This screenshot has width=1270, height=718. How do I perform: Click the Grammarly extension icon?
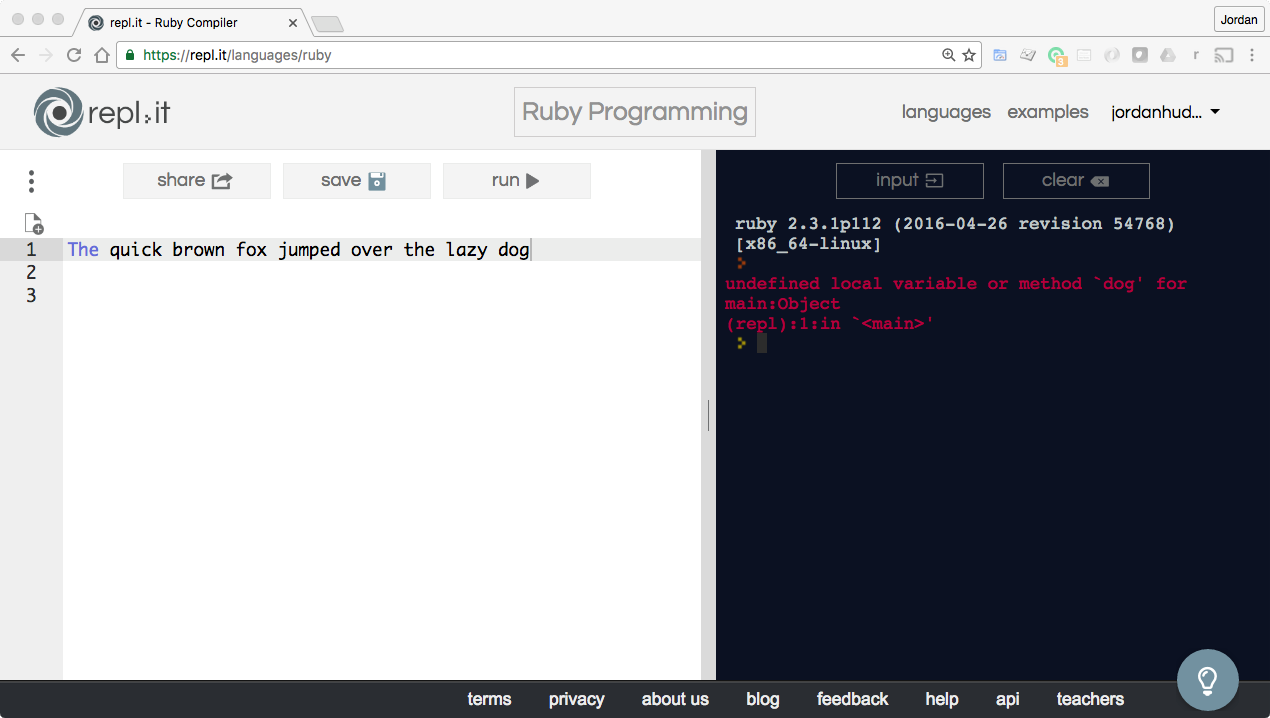1056,56
